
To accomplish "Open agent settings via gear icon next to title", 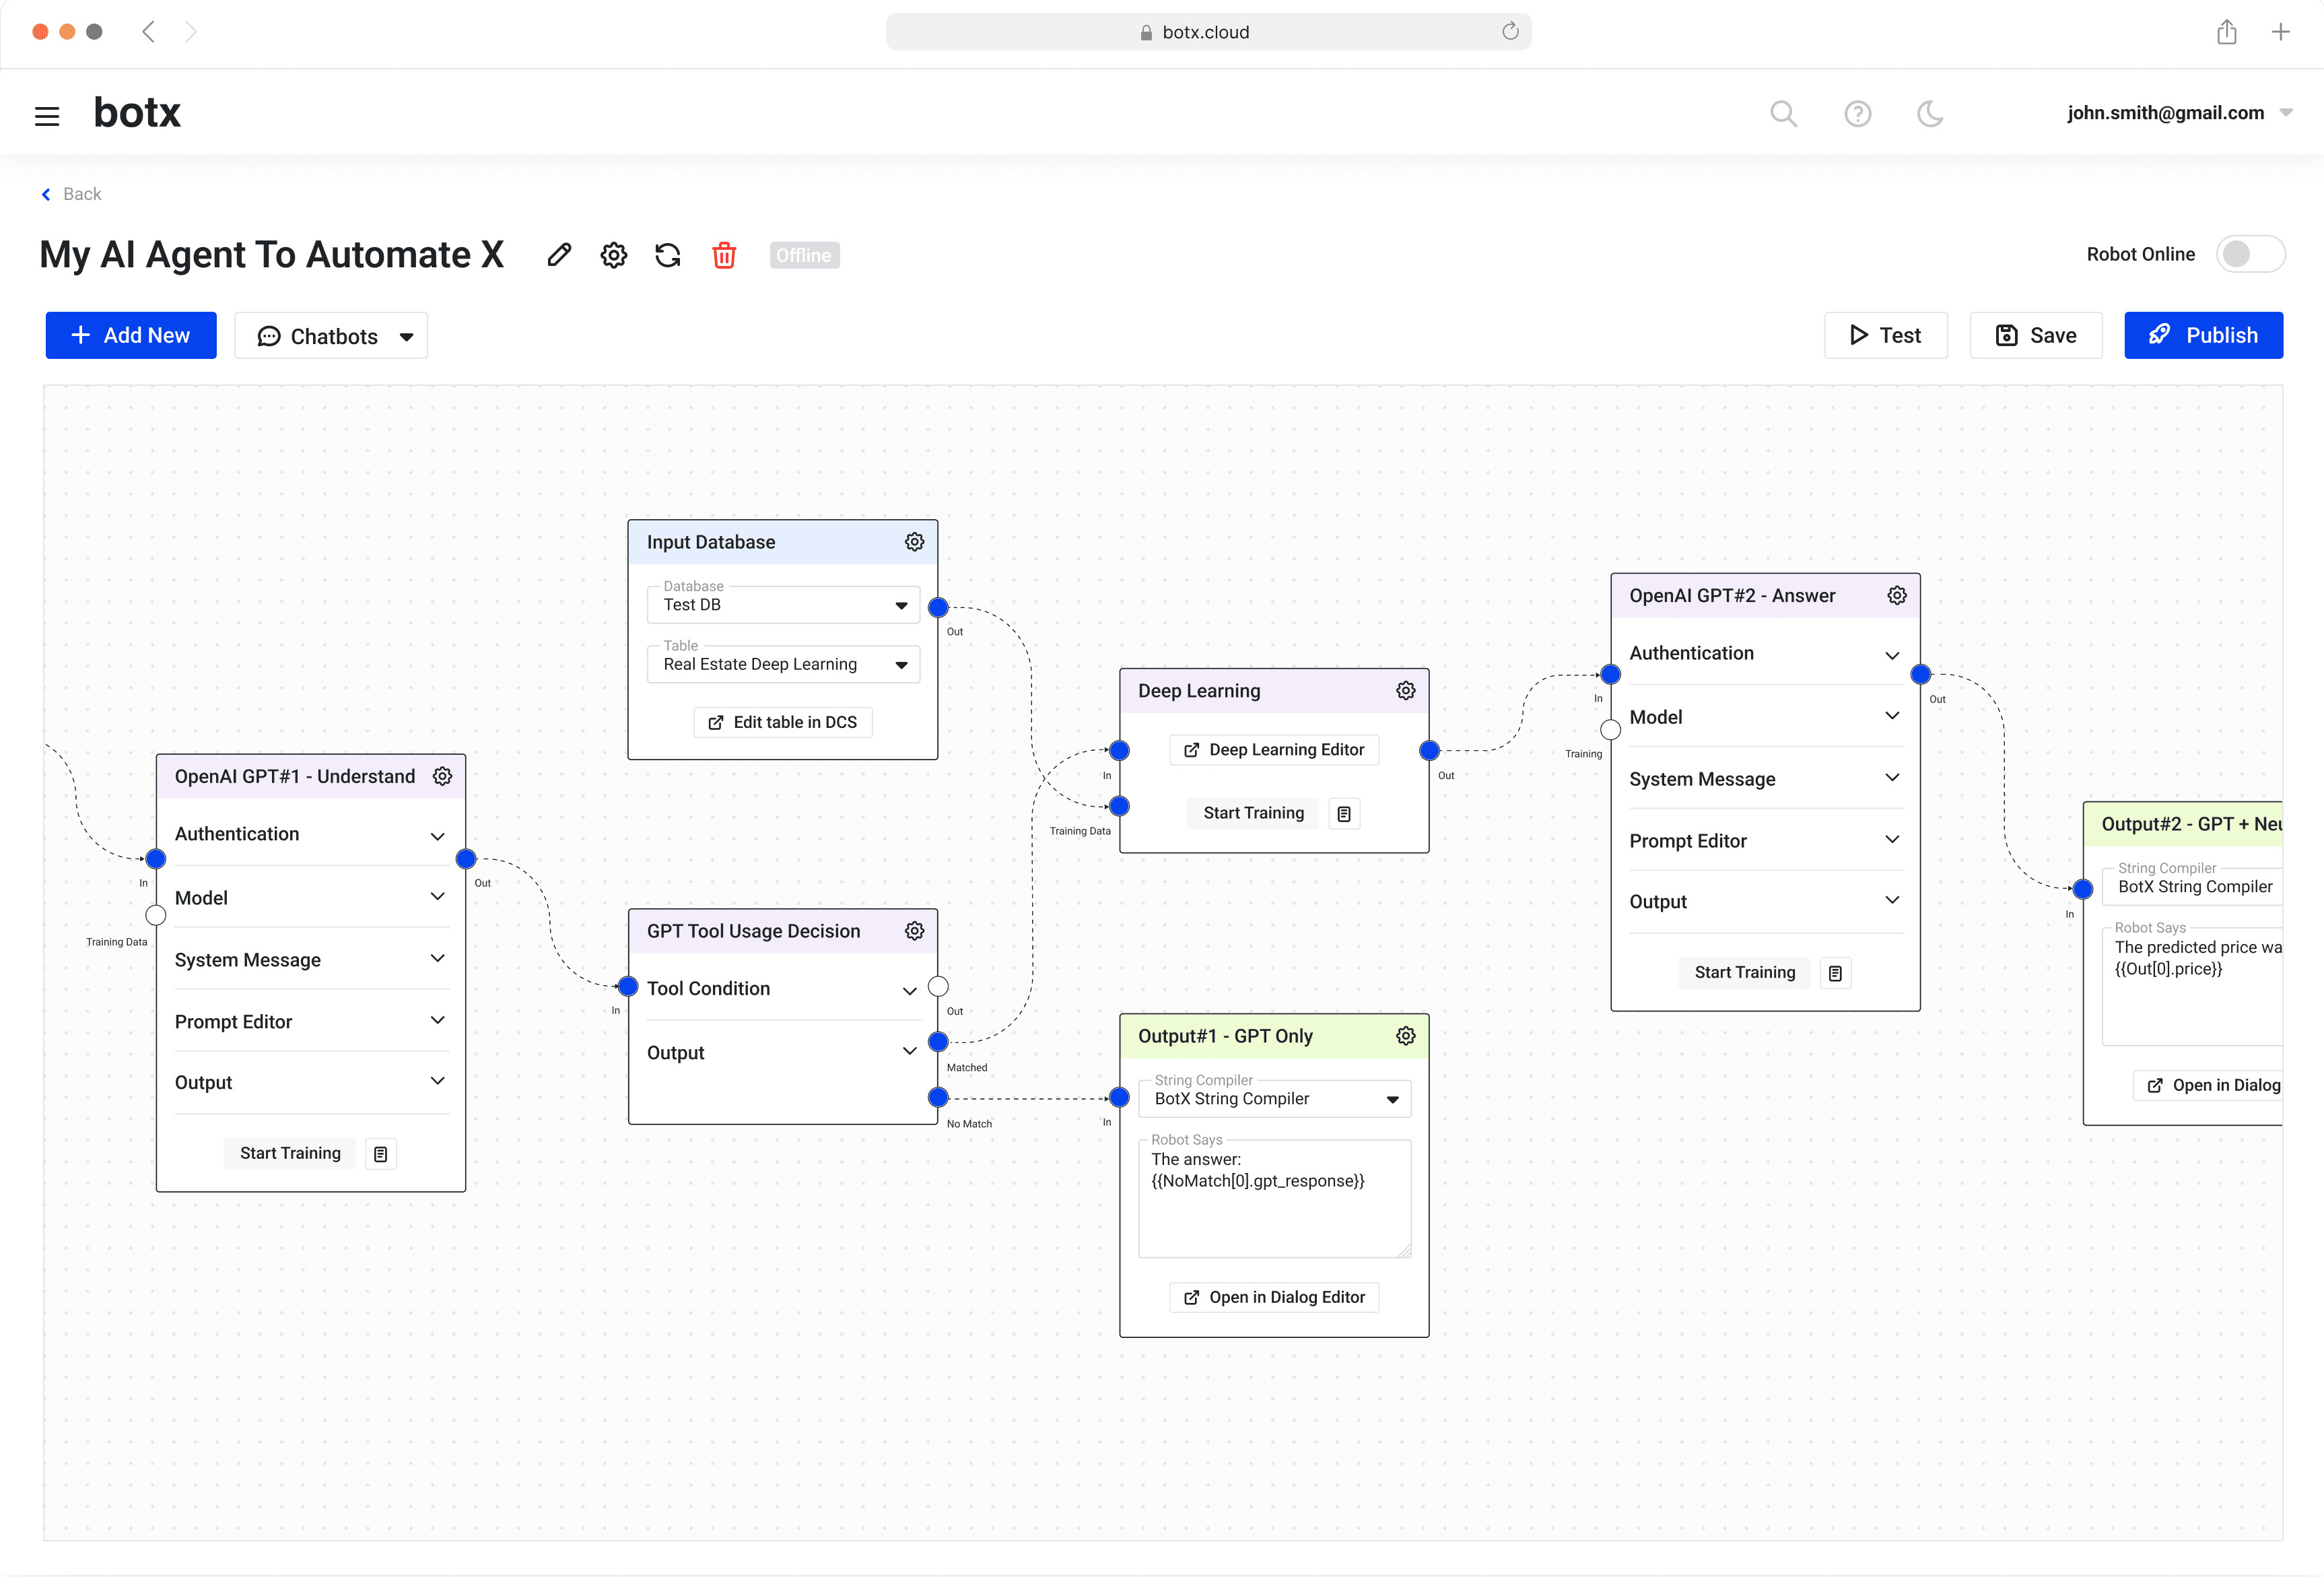I will coord(613,255).
